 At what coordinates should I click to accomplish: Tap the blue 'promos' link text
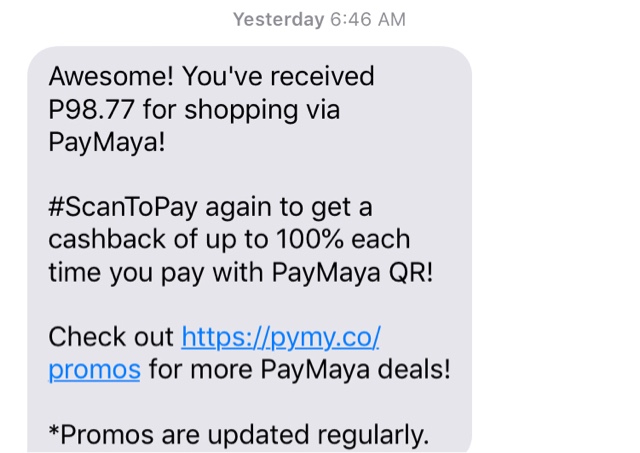coord(94,371)
